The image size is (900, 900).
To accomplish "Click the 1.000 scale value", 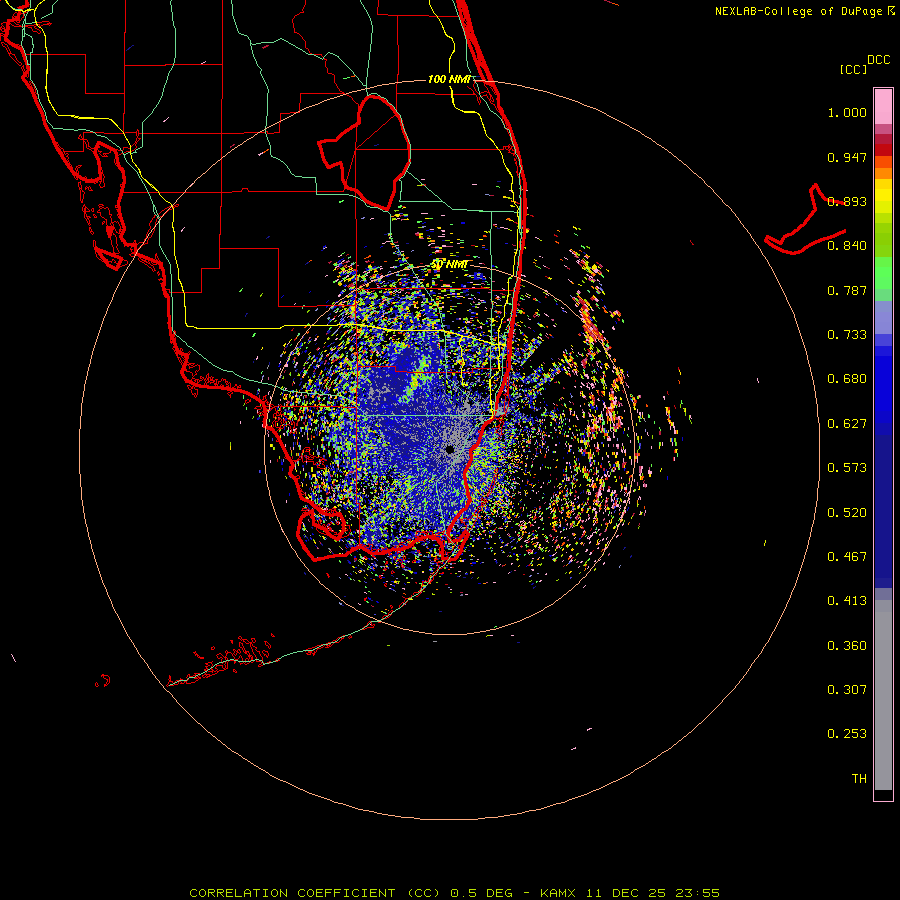I will 847,112.
